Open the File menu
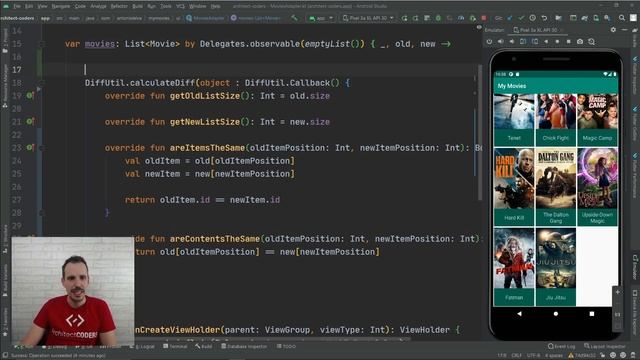640x360 pixels. click(x=17, y=6)
